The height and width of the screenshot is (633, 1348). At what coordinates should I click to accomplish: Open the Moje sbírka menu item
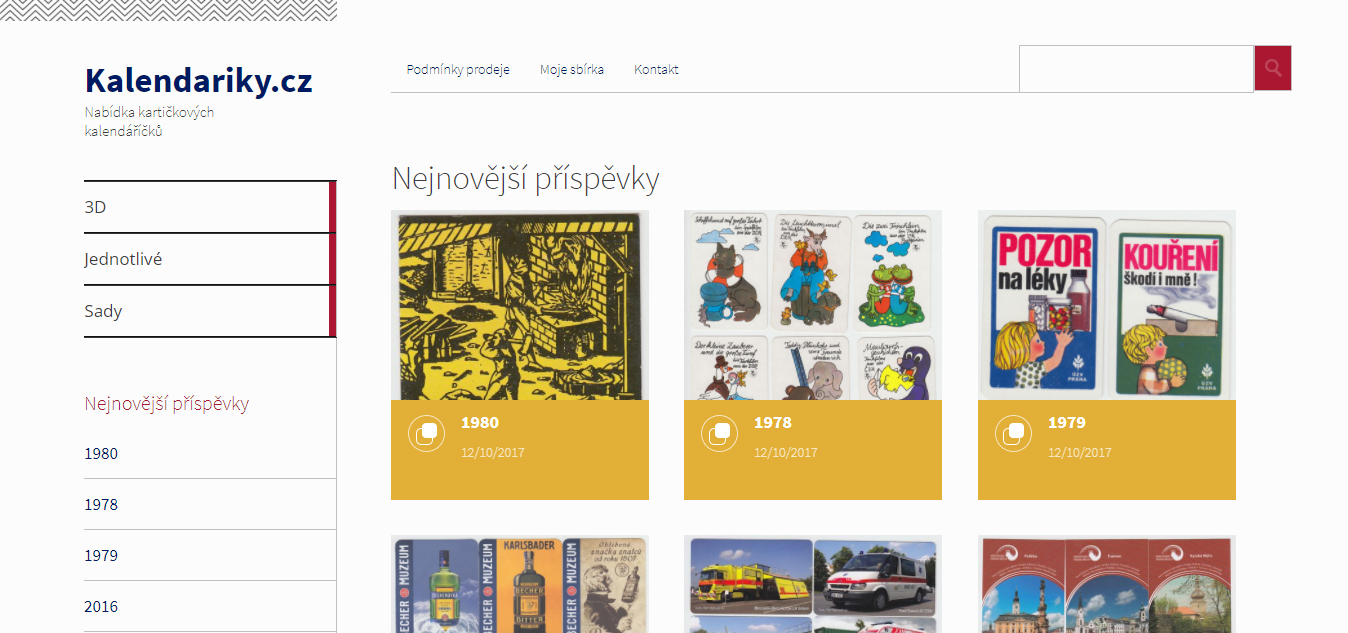[x=572, y=69]
